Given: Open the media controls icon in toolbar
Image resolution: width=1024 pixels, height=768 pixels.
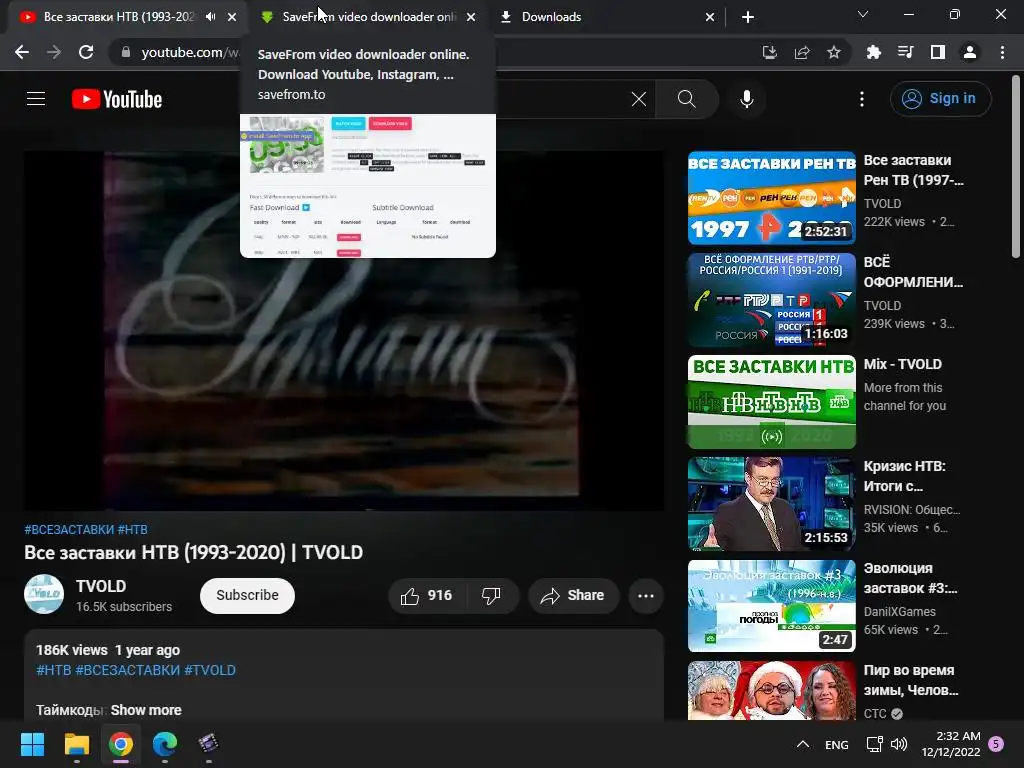Looking at the screenshot, I should pos(905,52).
